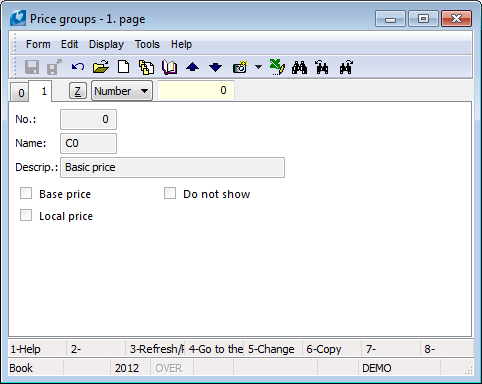This screenshot has height=384, width=482.
Task: Go to next record with down arrow
Action: pyautogui.click(x=215, y=67)
